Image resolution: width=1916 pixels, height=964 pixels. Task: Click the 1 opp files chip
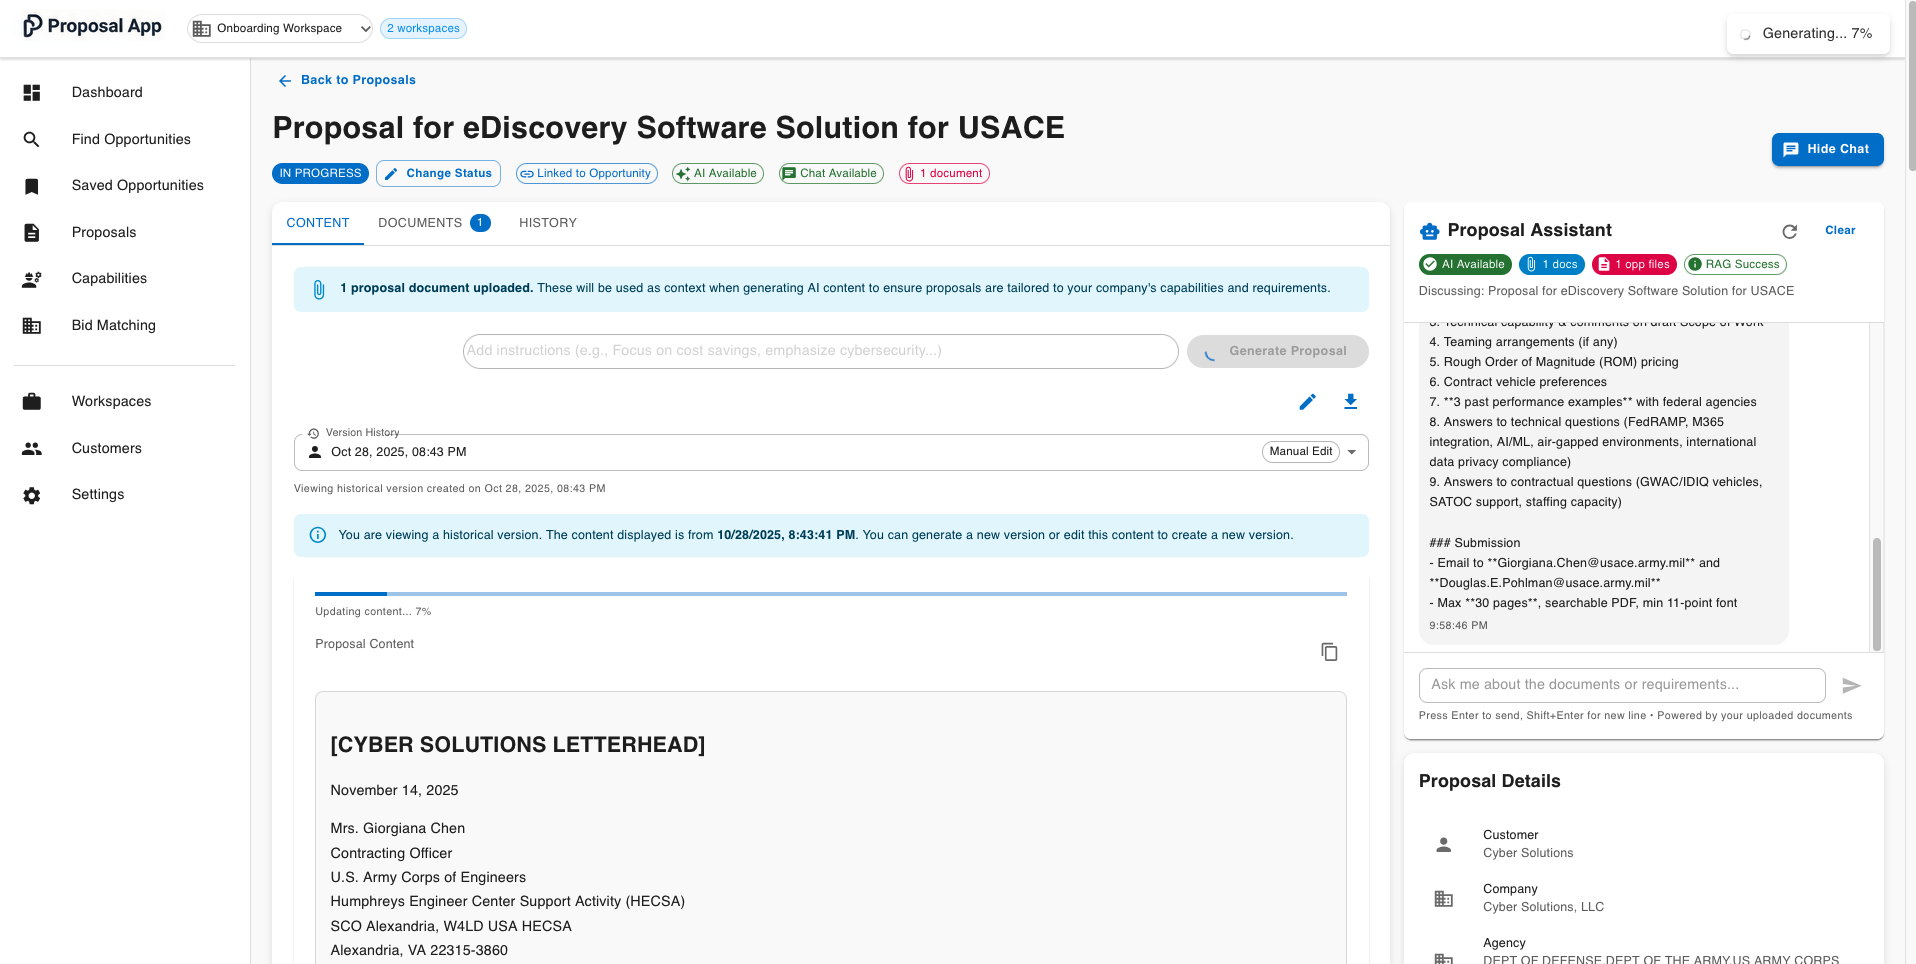coord(1634,265)
